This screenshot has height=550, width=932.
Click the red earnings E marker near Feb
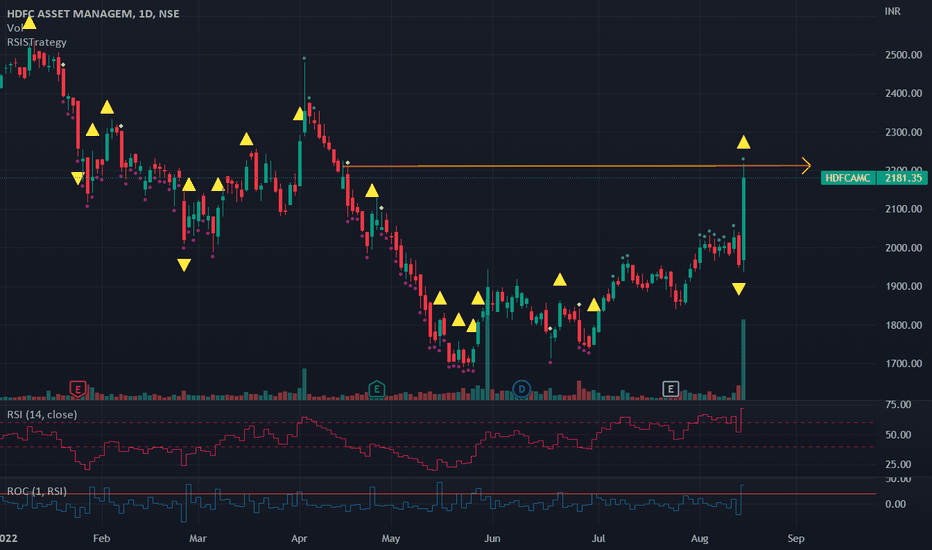coord(78,389)
